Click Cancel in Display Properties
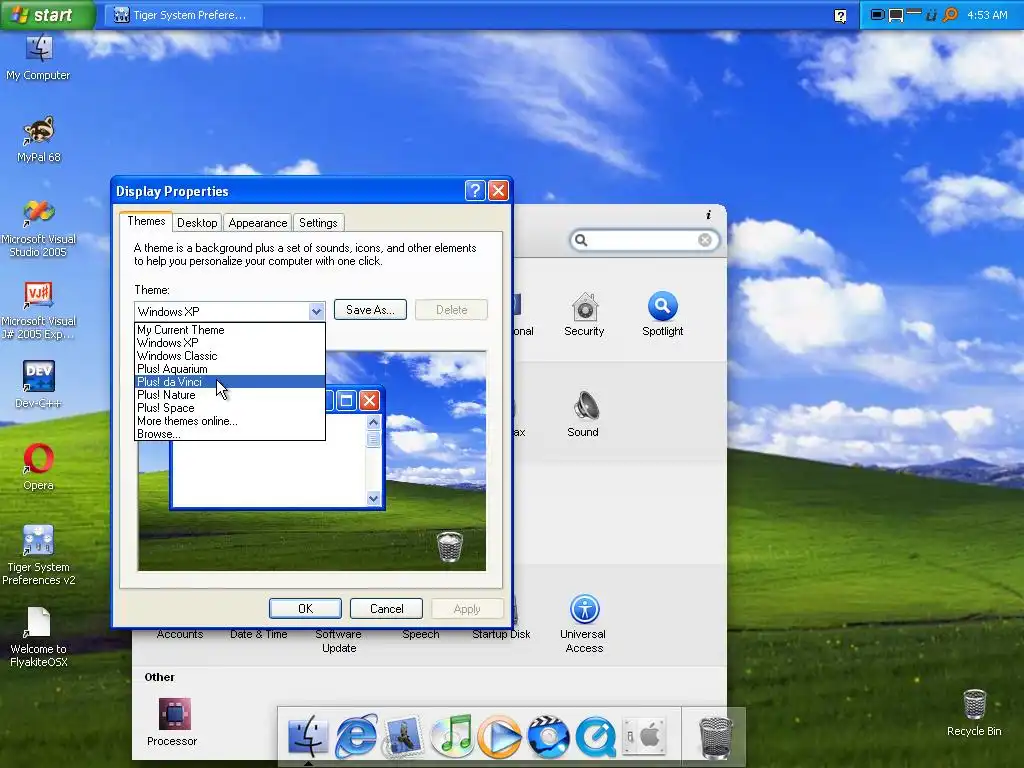Image resolution: width=1024 pixels, height=768 pixels. point(387,609)
